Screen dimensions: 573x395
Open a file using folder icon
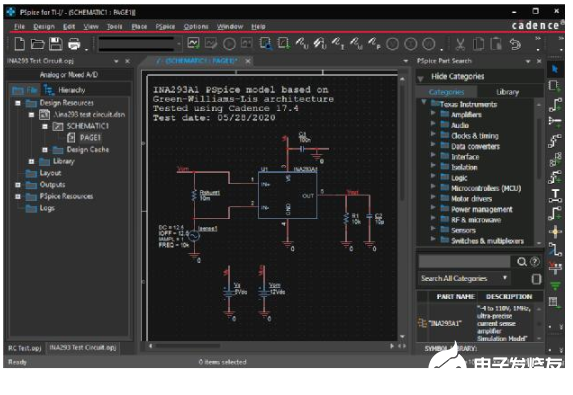click(37, 44)
